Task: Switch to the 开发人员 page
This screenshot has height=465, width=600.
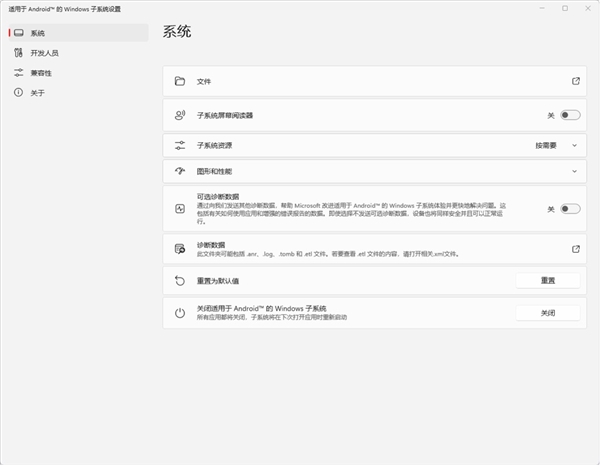Action: tap(45, 53)
